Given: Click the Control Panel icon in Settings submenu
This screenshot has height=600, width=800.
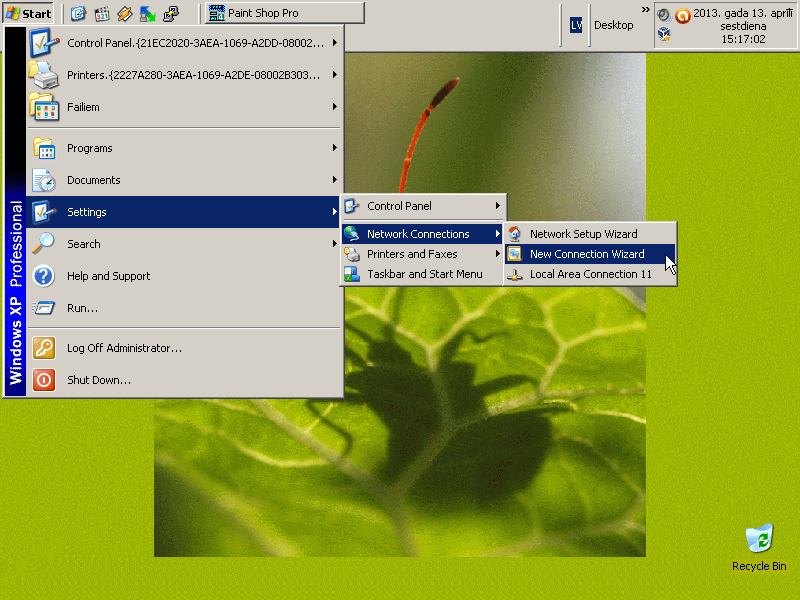Looking at the screenshot, I should click(x=352, y=206).
